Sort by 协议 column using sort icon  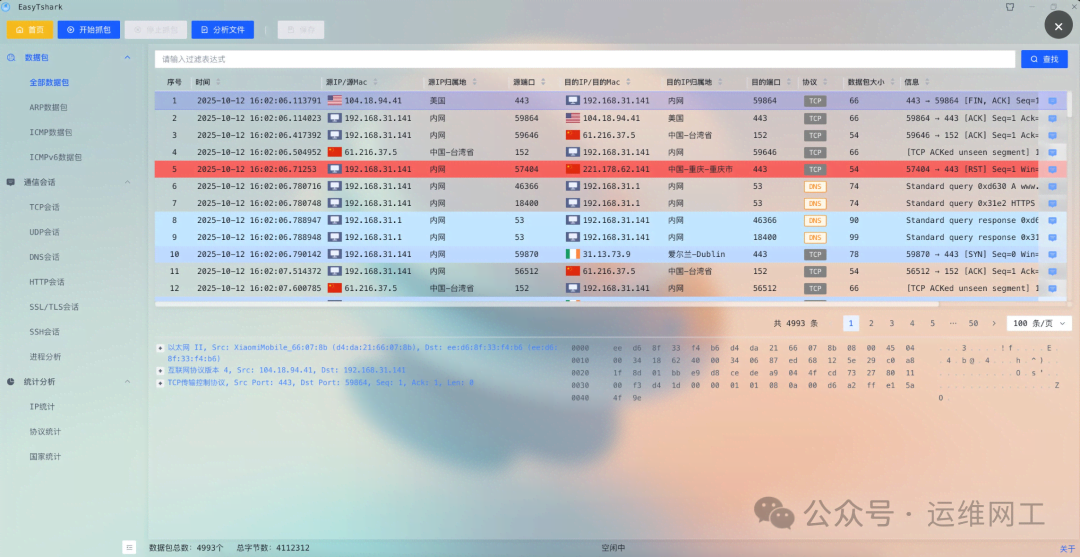pos(824,82)
